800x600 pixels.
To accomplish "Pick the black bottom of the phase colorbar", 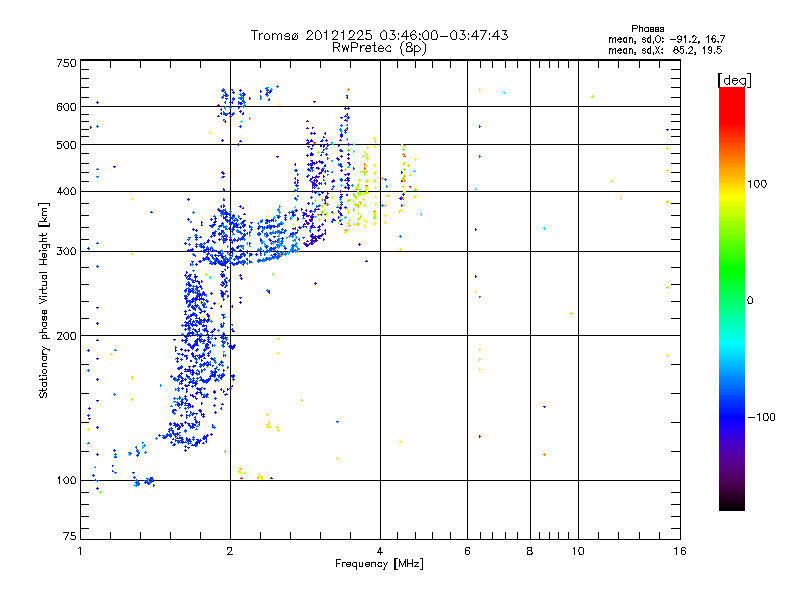I will [732, 503].
